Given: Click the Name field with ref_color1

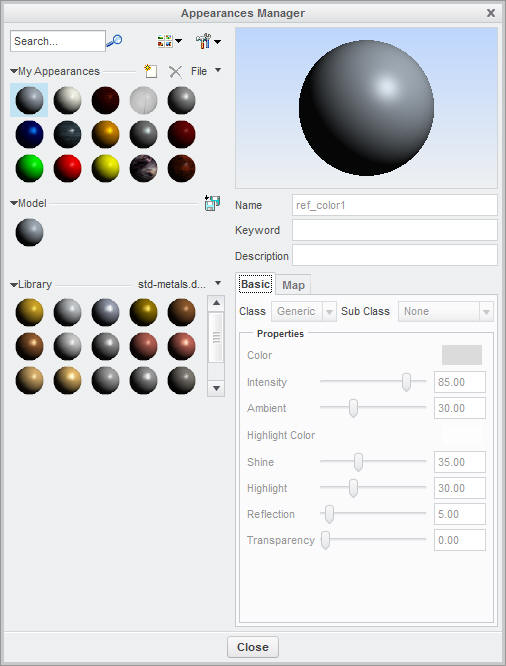Looking at the screenshot, I should tap(395, 205).
